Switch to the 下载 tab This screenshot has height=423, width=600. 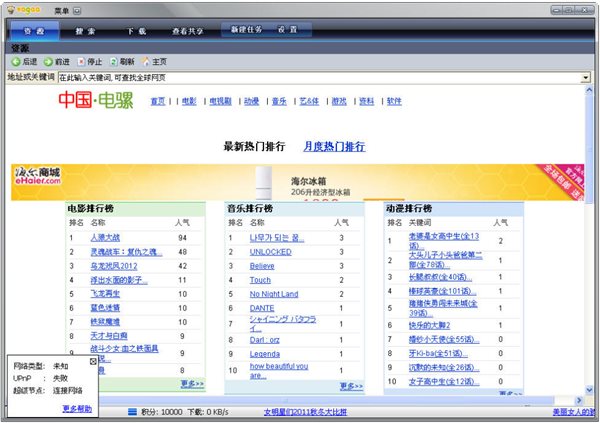[136, 31]
